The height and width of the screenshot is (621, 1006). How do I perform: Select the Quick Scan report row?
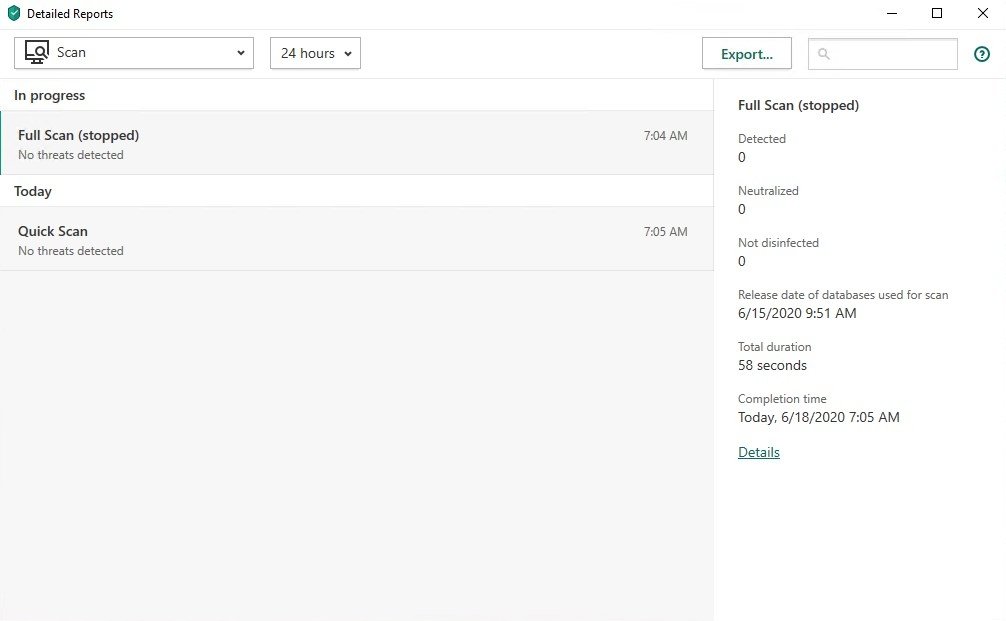click(357, 239)
